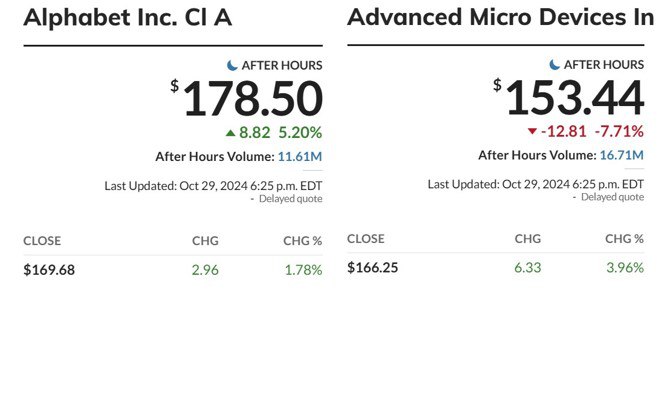This screenshot has height=402, width=663.
Task: Select Alphabet's closing price $169.68
Action: (x=49, y=270)
